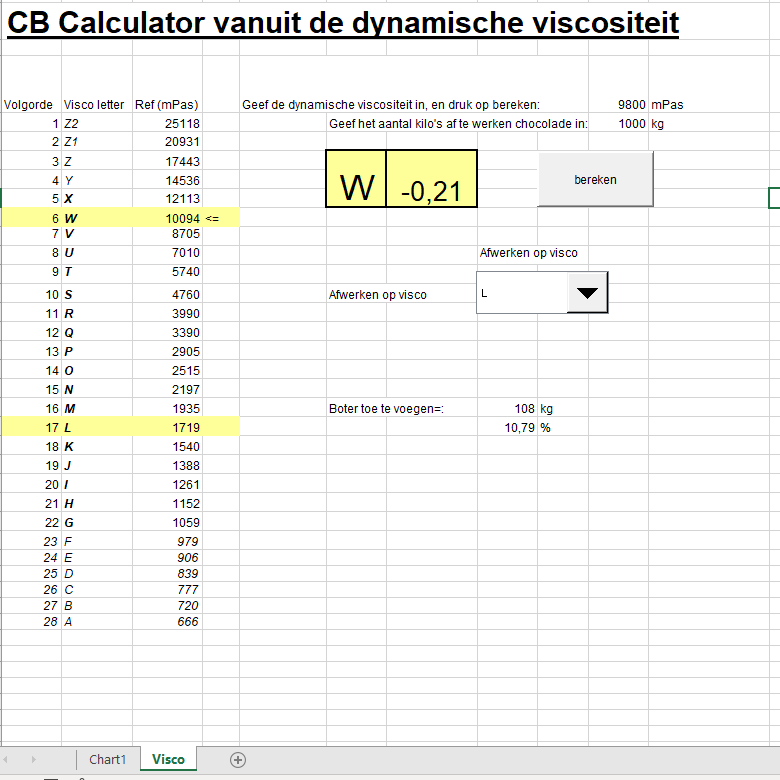Select the Z2 visco letter cell
The image size is (780, 780).
coord(97,124)
